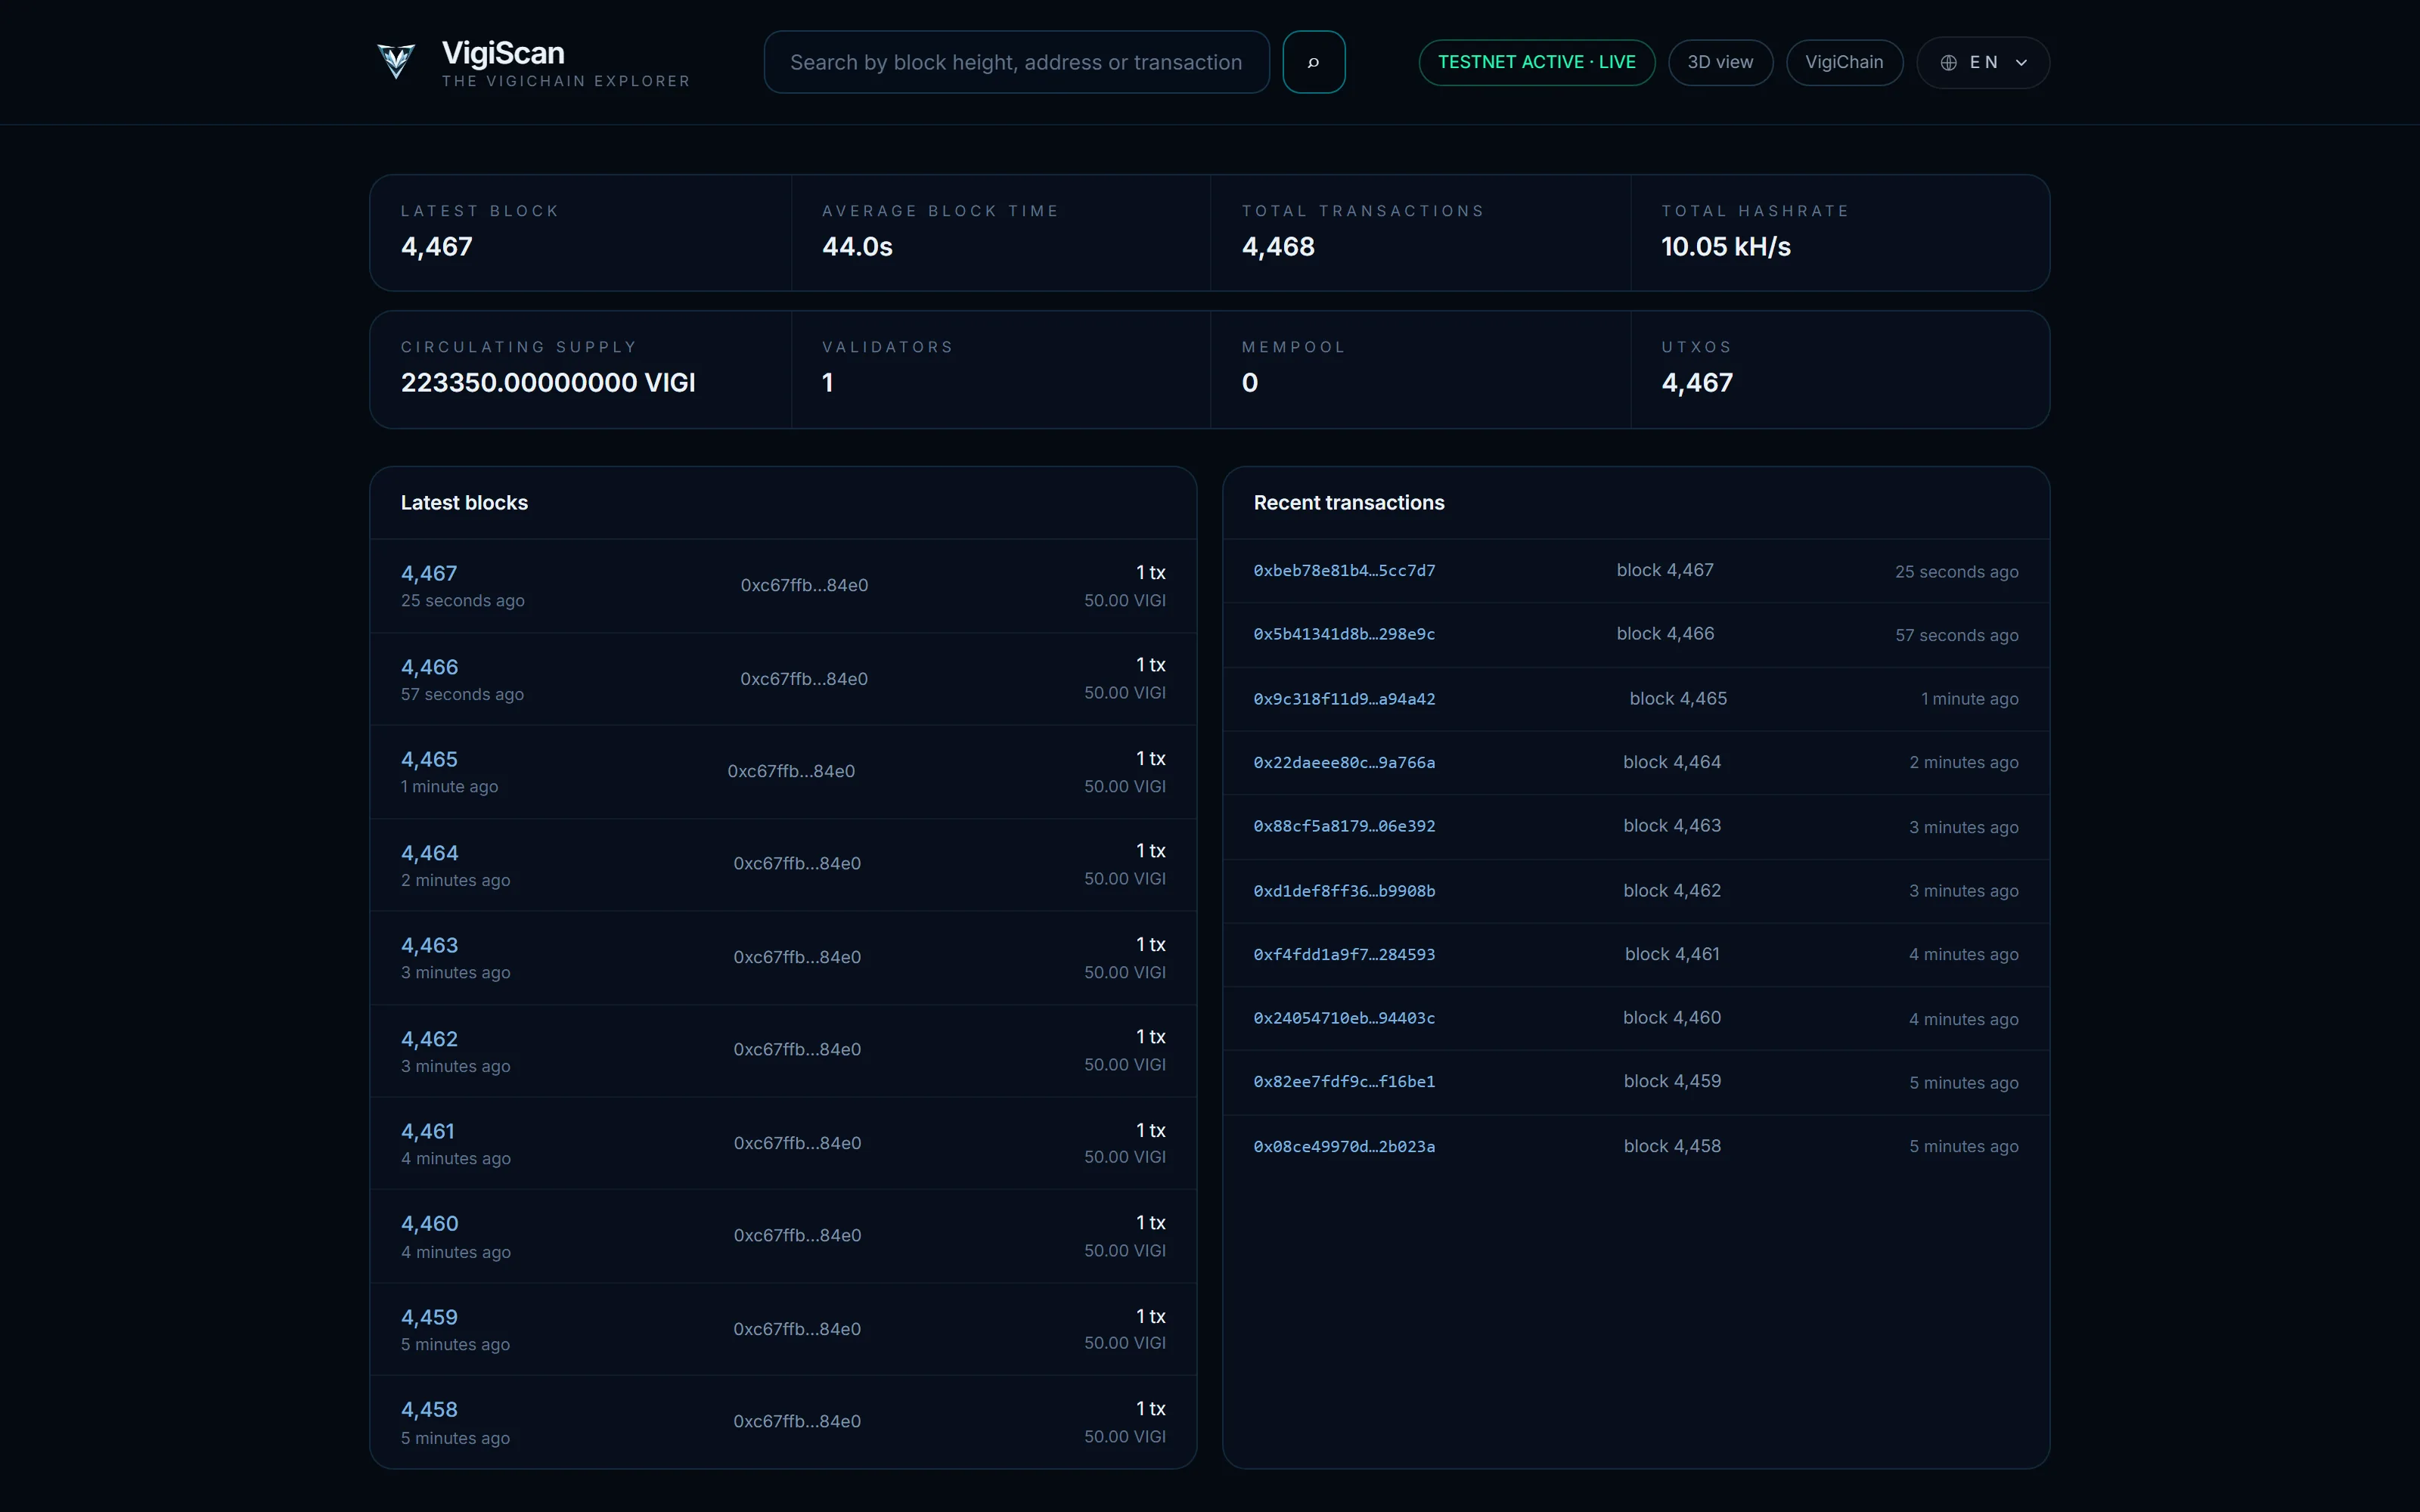Click miner hash in block 4,467 row
The image size is (2420, 1512).
(x=804, y=586)
